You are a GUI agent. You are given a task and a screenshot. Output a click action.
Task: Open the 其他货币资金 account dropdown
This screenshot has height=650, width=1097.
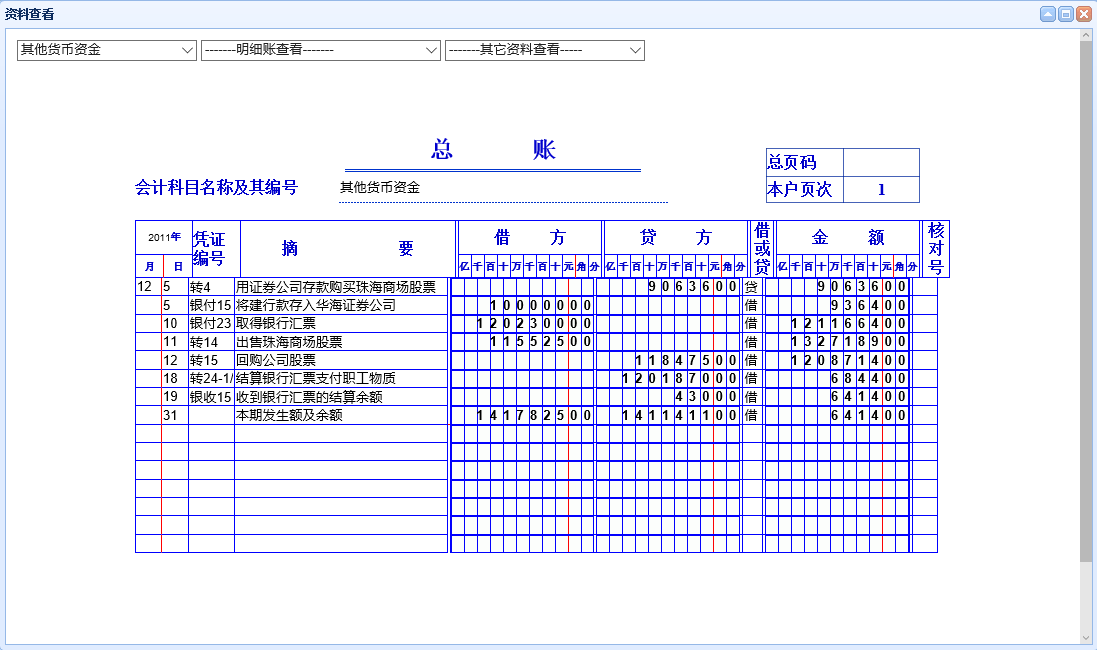click(x=106, y=50)
